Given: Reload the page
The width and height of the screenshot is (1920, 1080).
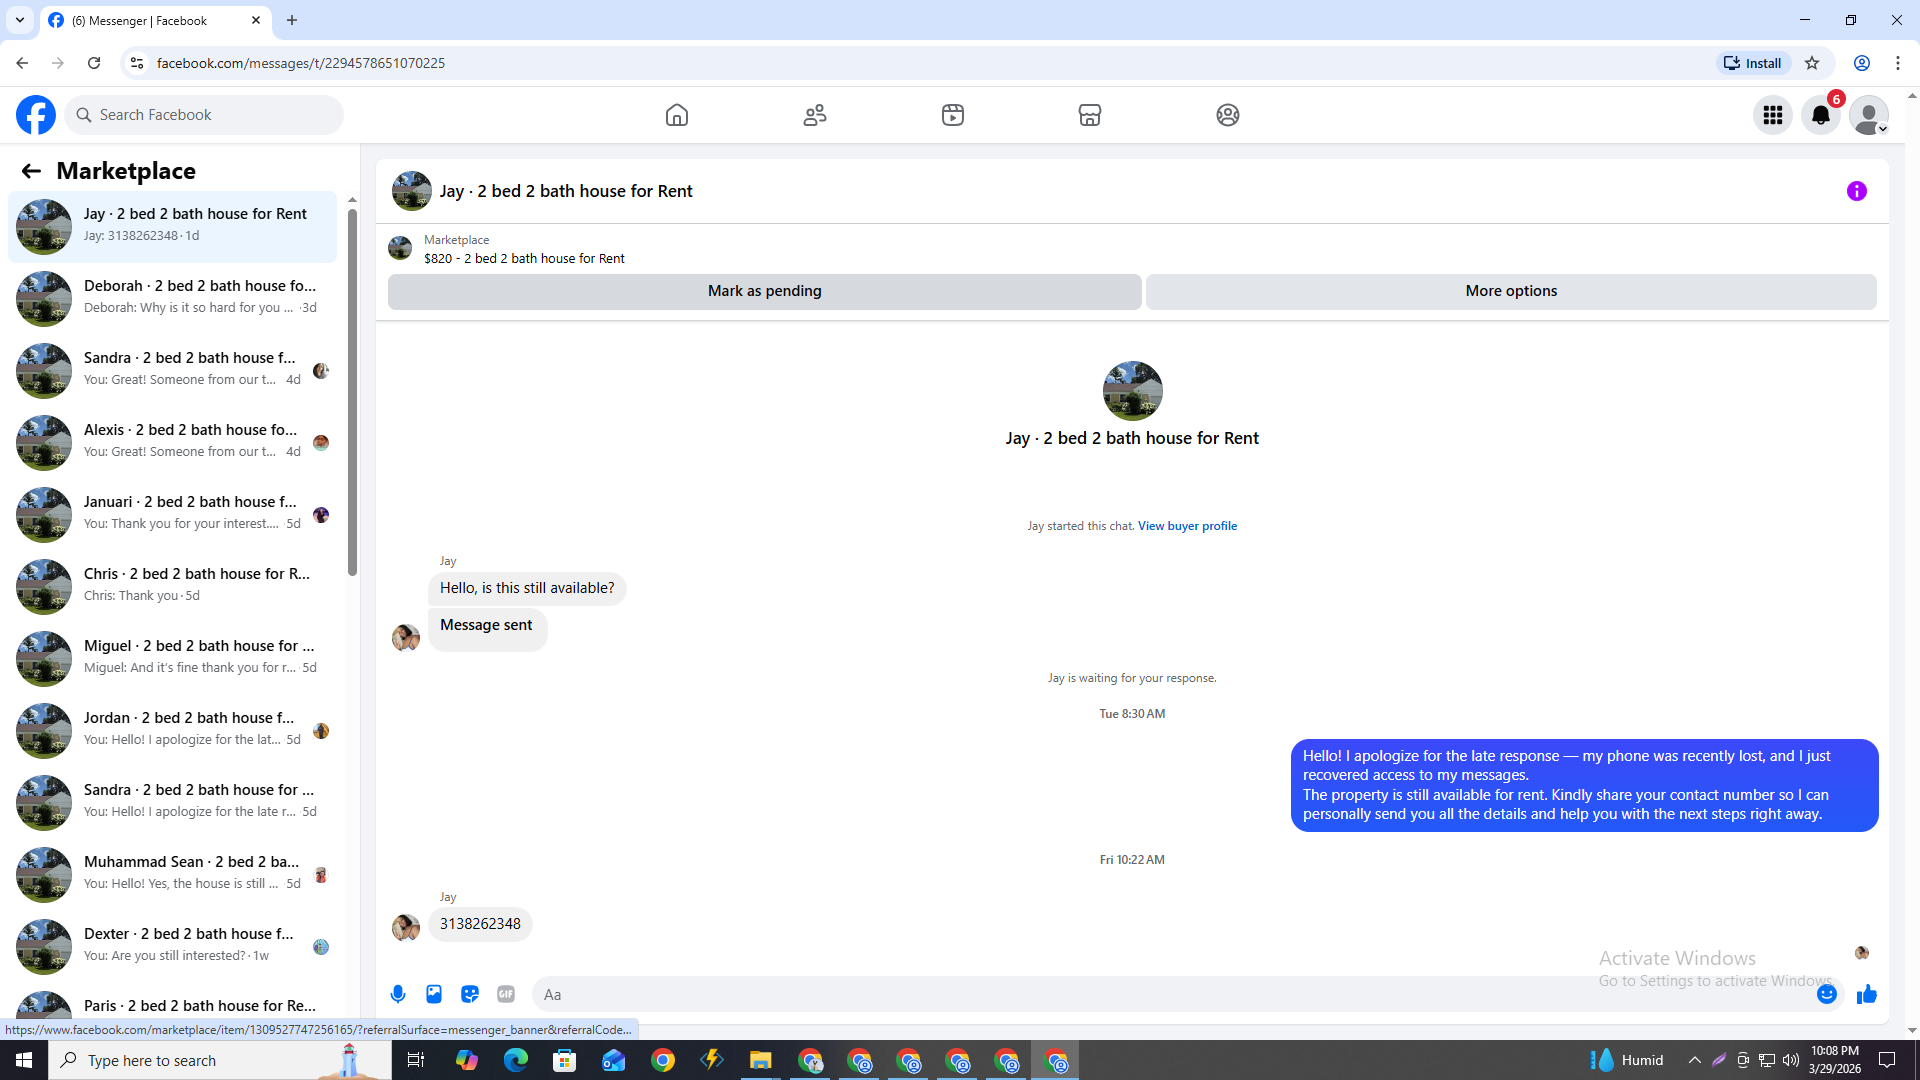Looking at the screenshot, I should click(x=94, y=63).
